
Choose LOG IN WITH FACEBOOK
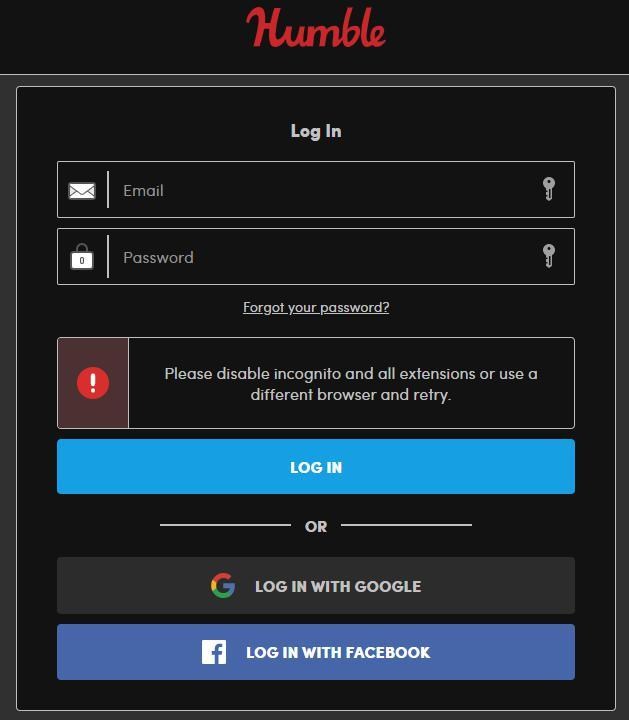(316, 652)
